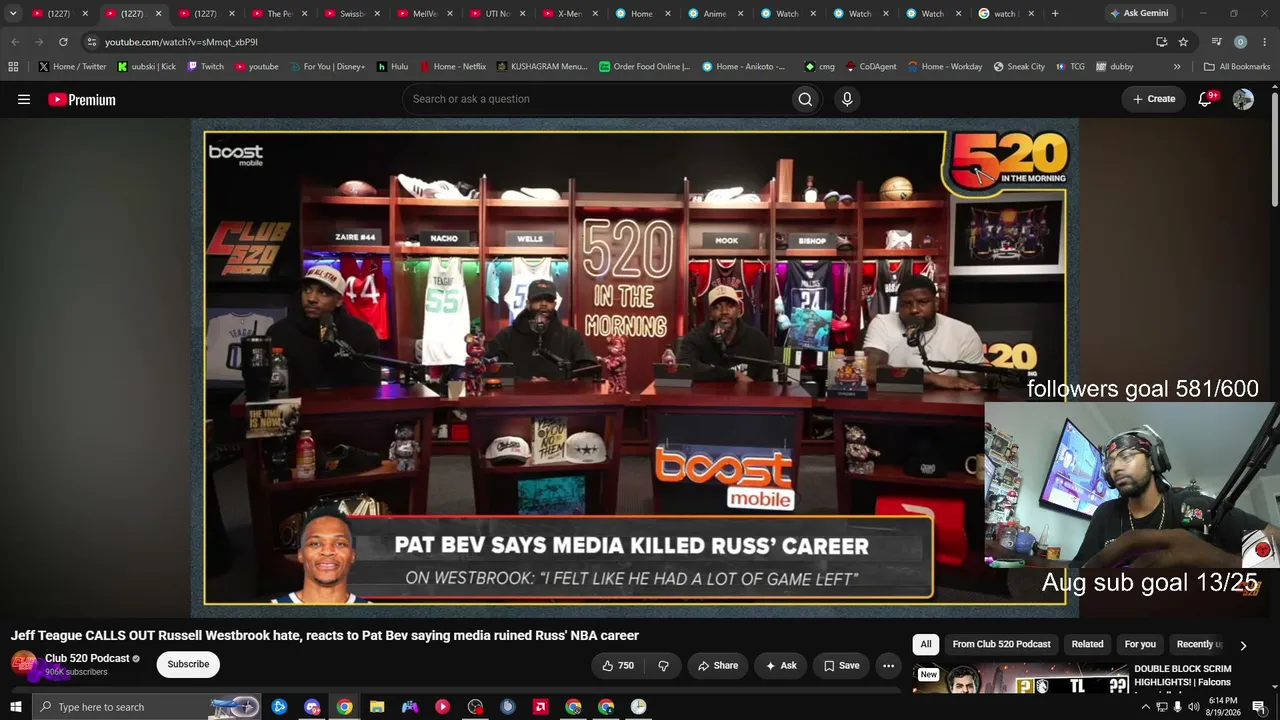This screenshot has height=720, width=1280.
Task: Show more bookmarks overflow chevron
Action: (x=1177, y=67)
